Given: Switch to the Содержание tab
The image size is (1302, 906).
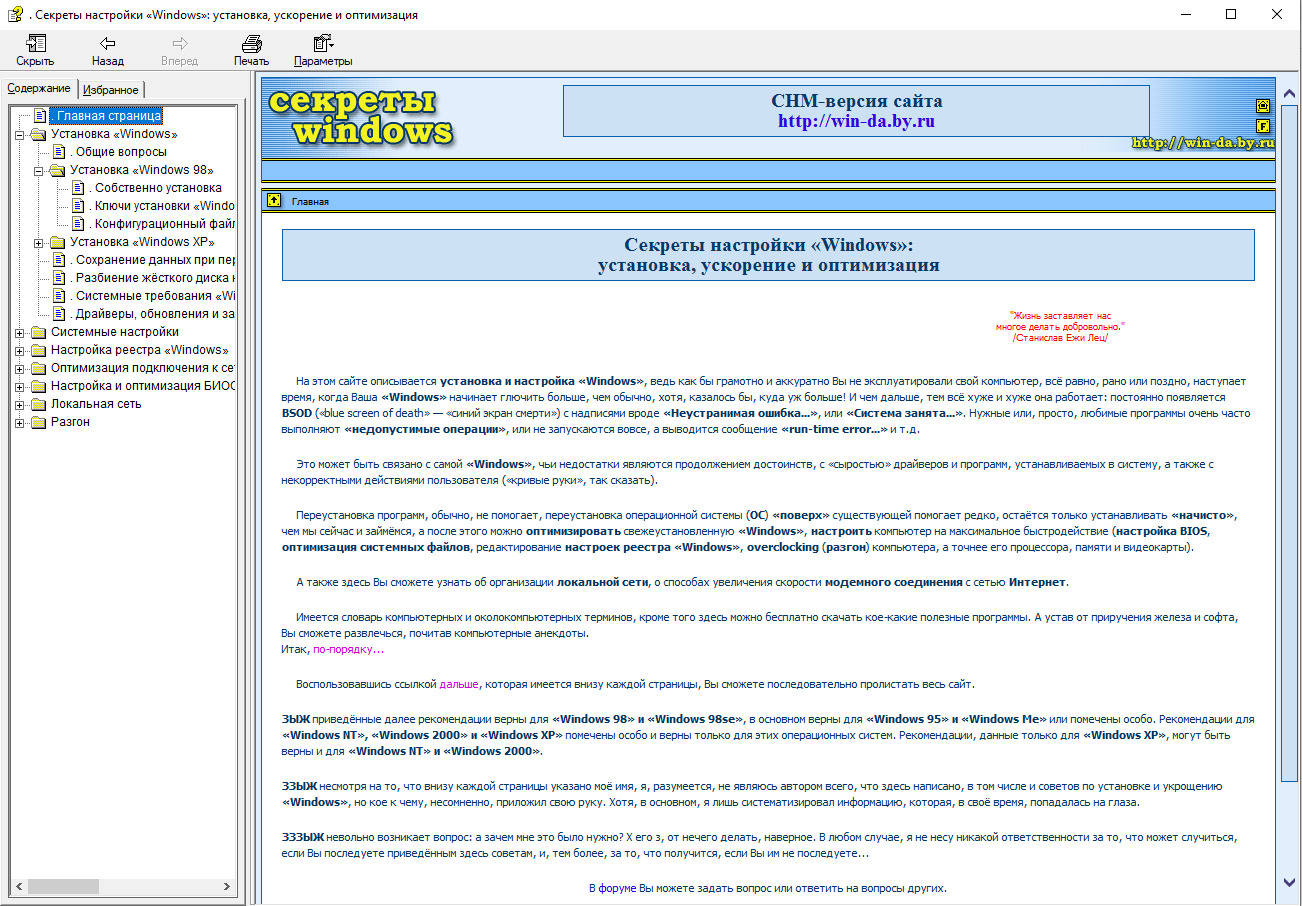Looking at the screenshot, I should pos(39,88).
